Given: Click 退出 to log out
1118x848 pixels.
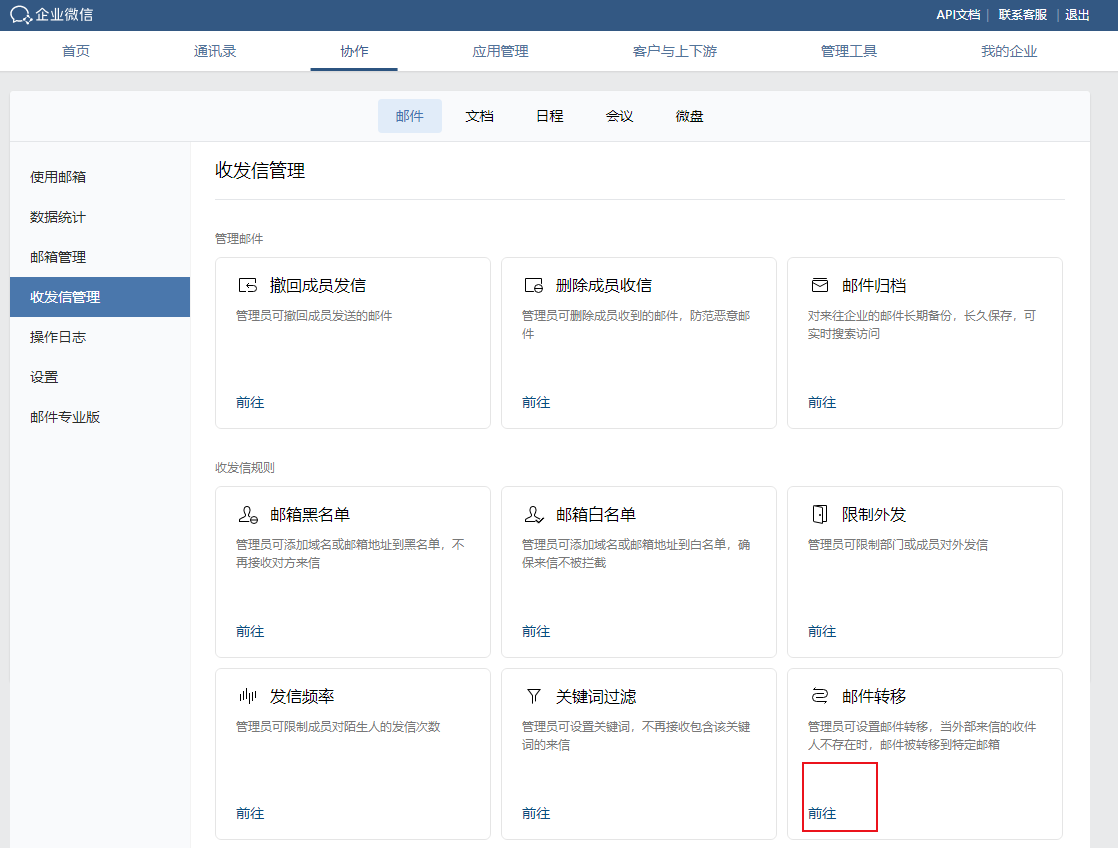Looking at the screenshot, I should click(1077, 15).
